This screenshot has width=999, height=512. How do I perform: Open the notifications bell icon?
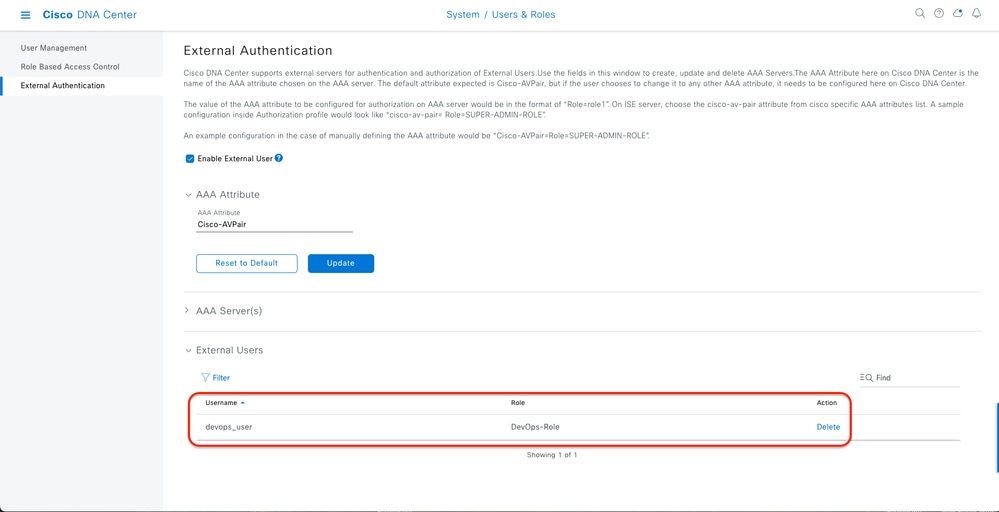point(976,13)
